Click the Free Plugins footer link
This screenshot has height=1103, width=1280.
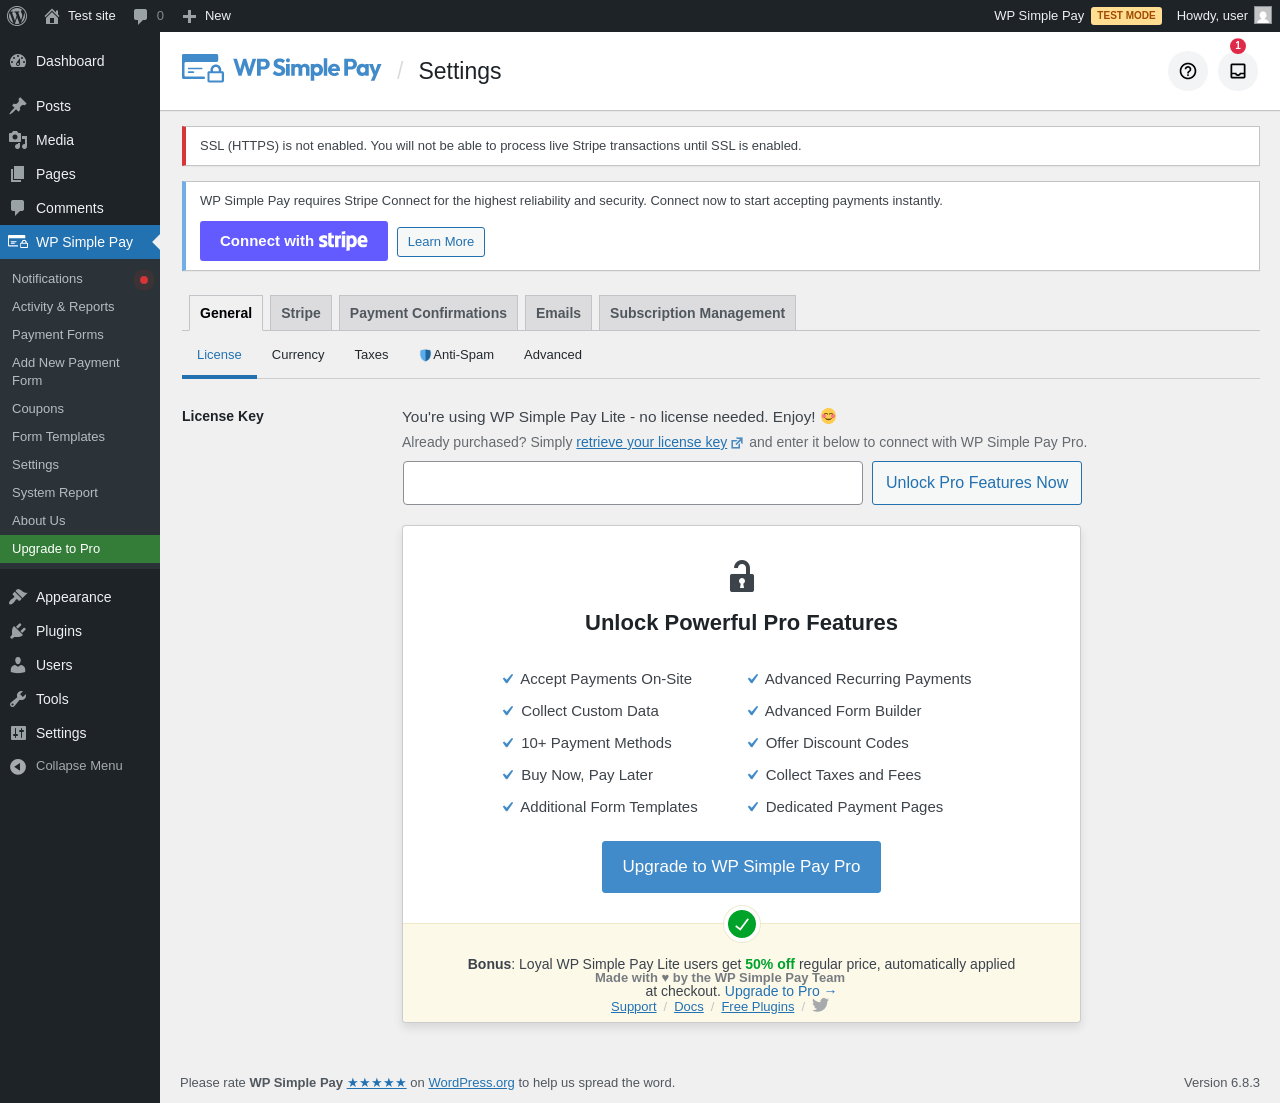[758, 1006]
